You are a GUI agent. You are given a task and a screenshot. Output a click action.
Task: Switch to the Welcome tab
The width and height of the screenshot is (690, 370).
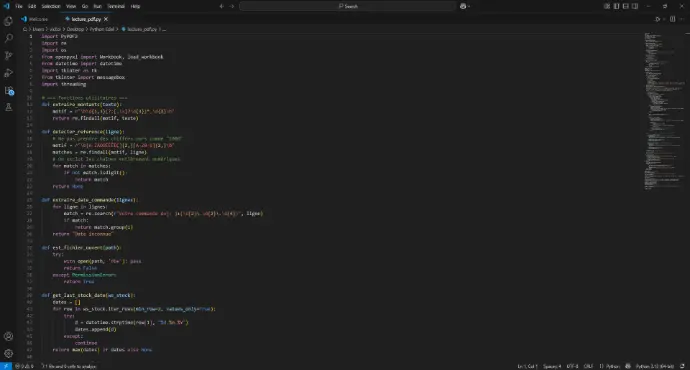(35, 19)
